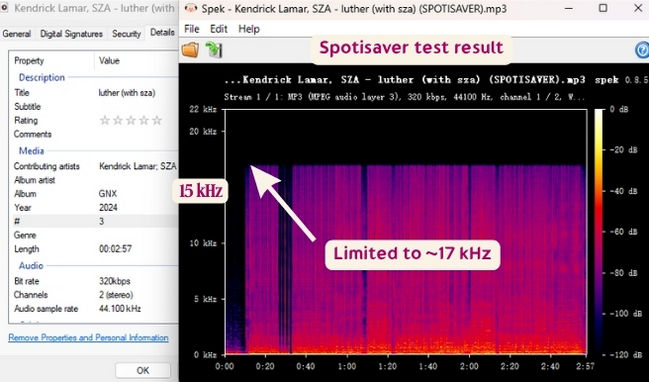Image resolution: width=649 pixels, height=382 pixels.
Task: Click the Genre value field
Action: click(137, 235)
